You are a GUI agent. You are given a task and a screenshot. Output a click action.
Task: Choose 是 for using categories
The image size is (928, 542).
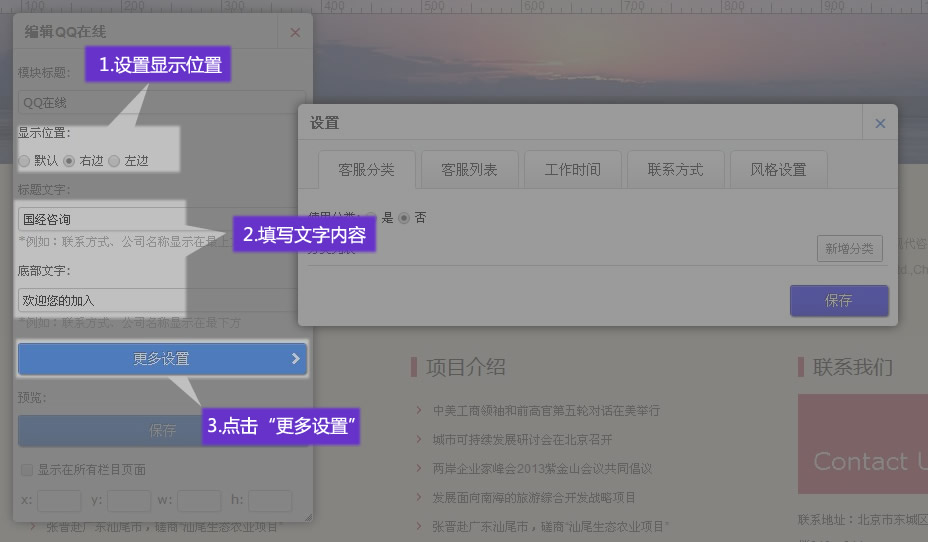tap(371, 218)
